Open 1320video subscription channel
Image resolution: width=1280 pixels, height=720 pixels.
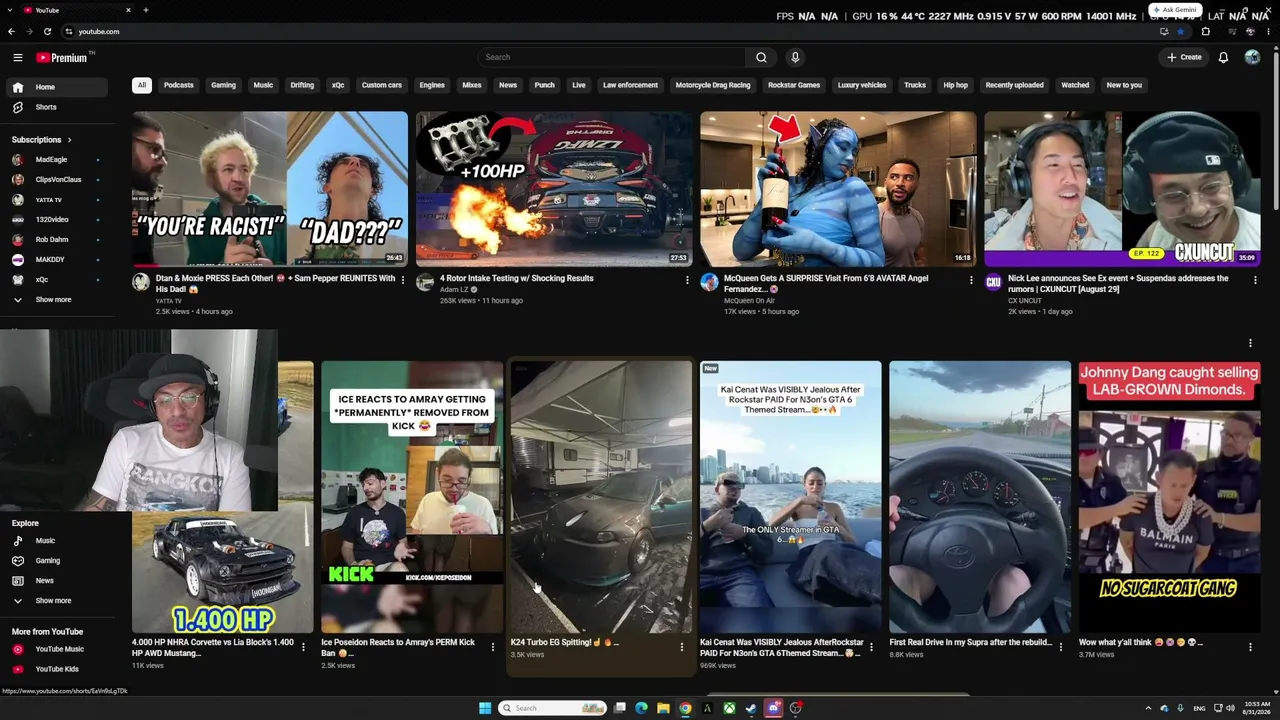pyautogui.click(x=55, y=220)
